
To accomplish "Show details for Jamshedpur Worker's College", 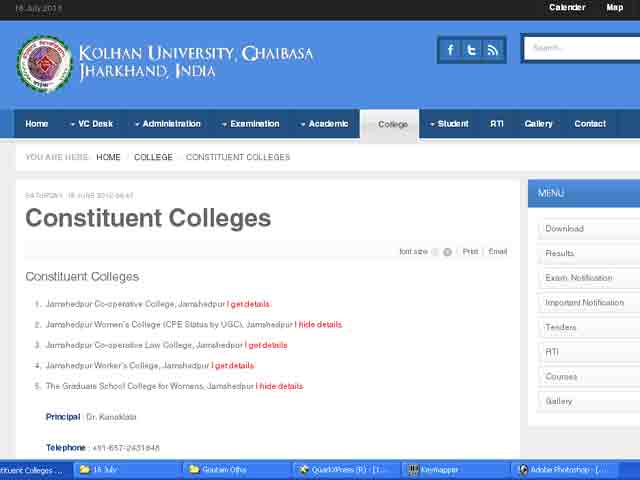I will 234,366.
